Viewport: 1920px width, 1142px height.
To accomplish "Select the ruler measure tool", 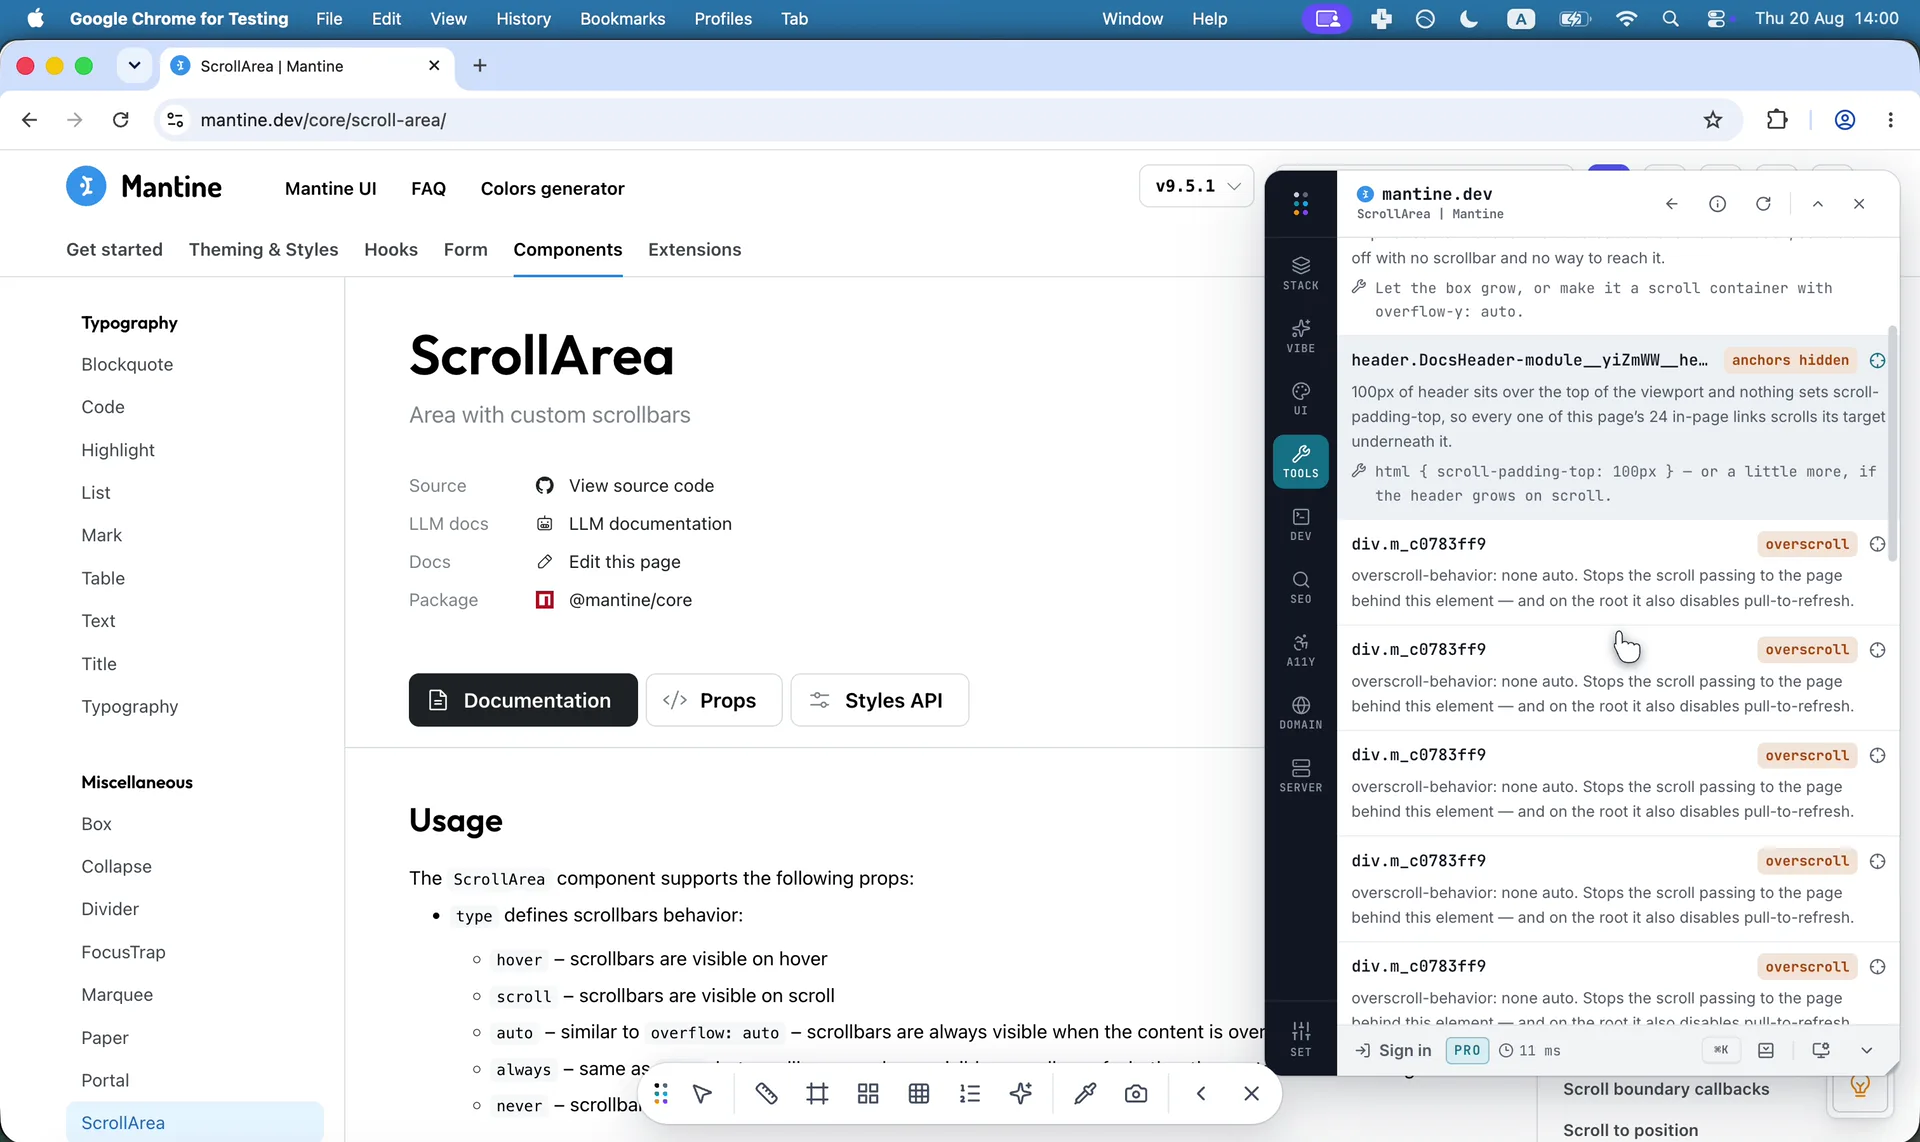I will (766, 1094).
